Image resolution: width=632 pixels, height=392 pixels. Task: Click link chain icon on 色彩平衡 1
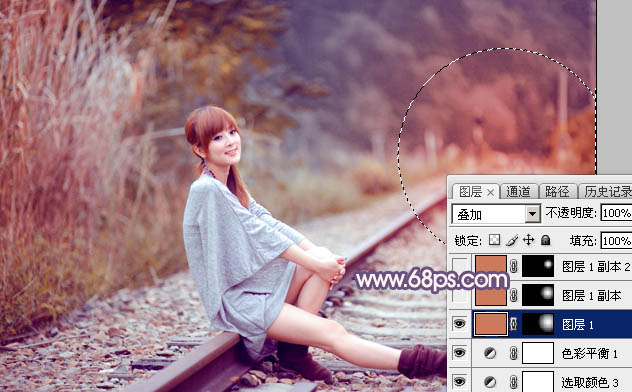(513, 353)
